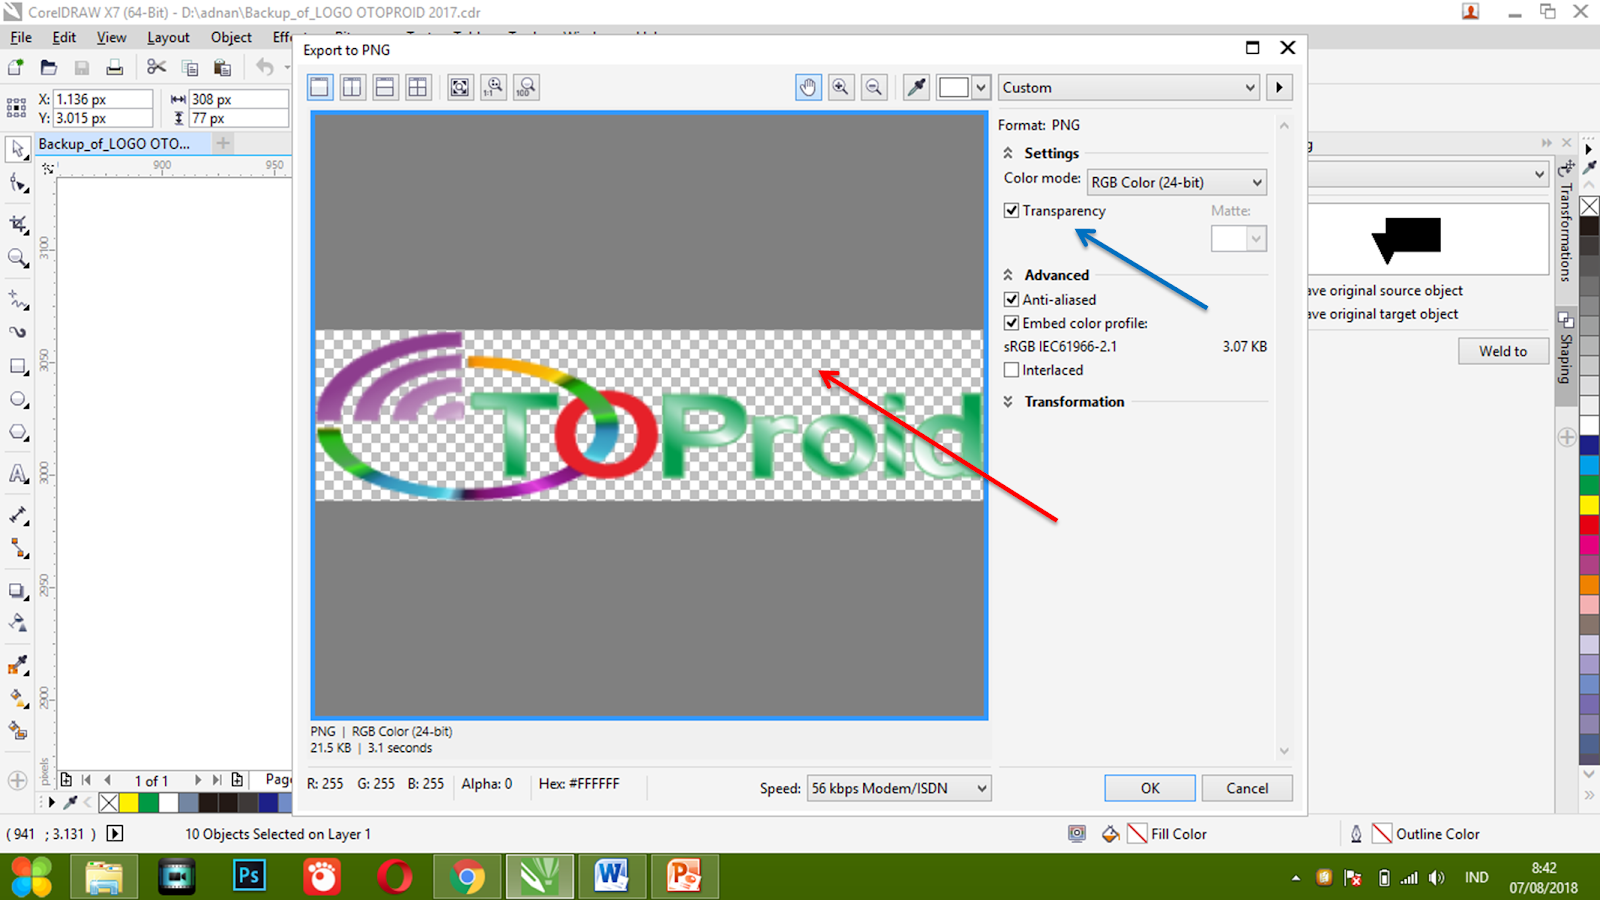
Task: Click the Windows Start button
Action: point(32,877)
